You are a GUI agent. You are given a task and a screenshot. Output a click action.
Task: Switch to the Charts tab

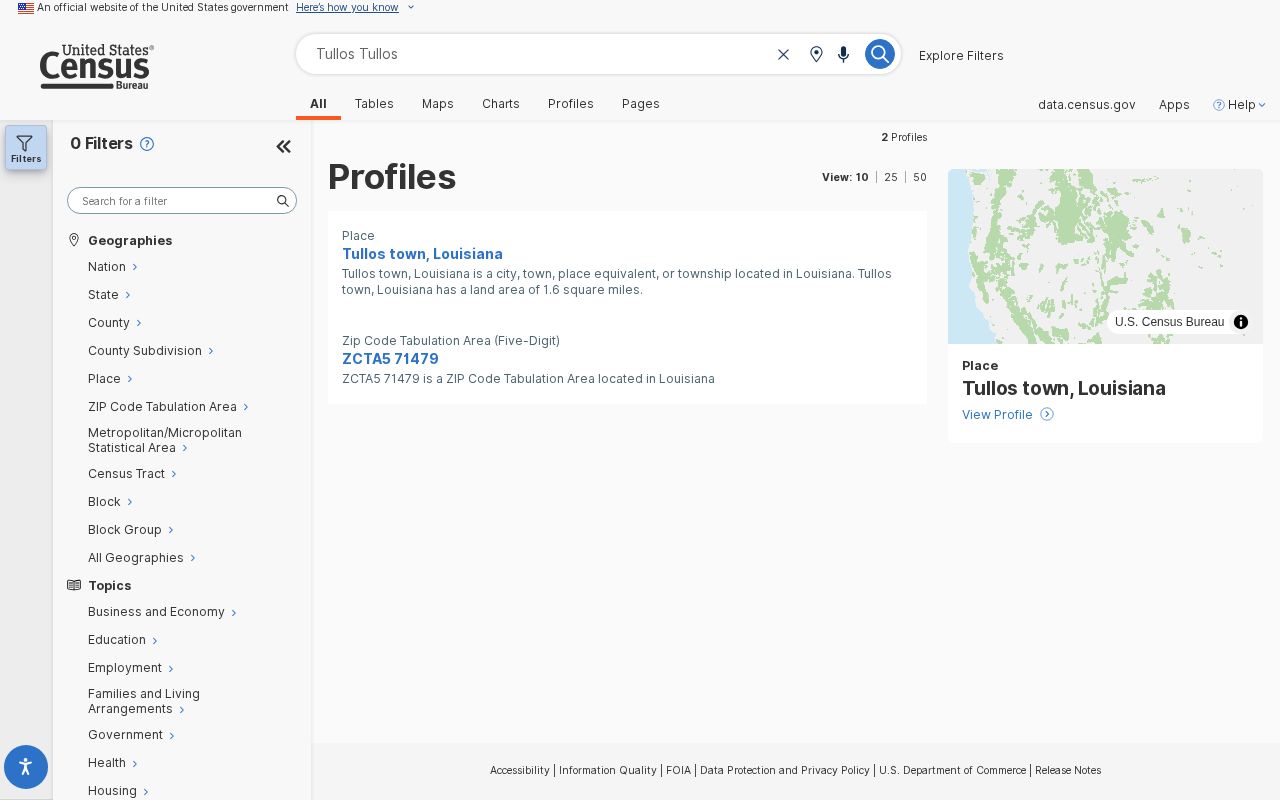tap(501, 104)
